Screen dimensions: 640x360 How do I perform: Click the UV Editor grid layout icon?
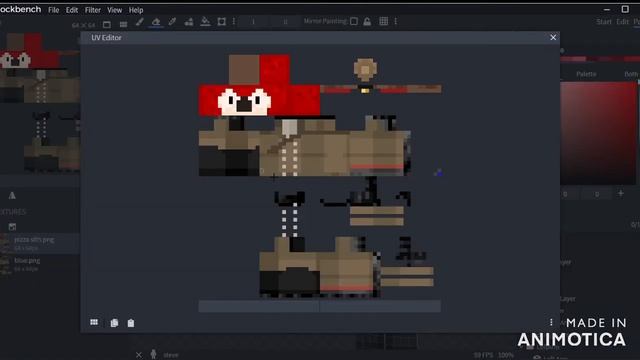(94, 322)
